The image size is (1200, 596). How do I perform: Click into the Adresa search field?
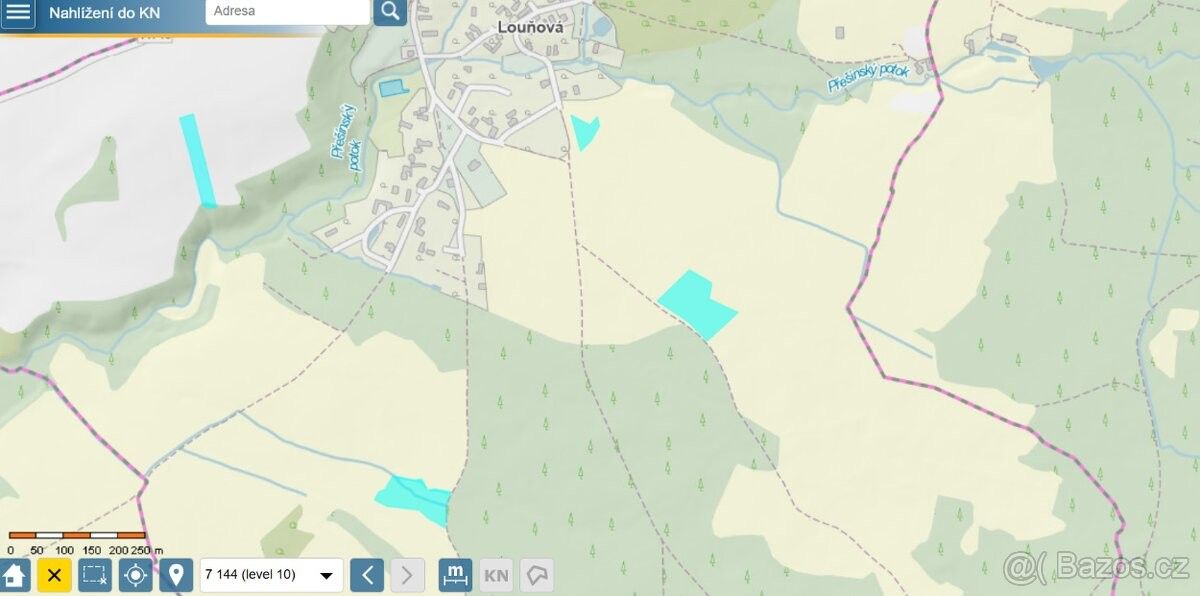point(288,12)
